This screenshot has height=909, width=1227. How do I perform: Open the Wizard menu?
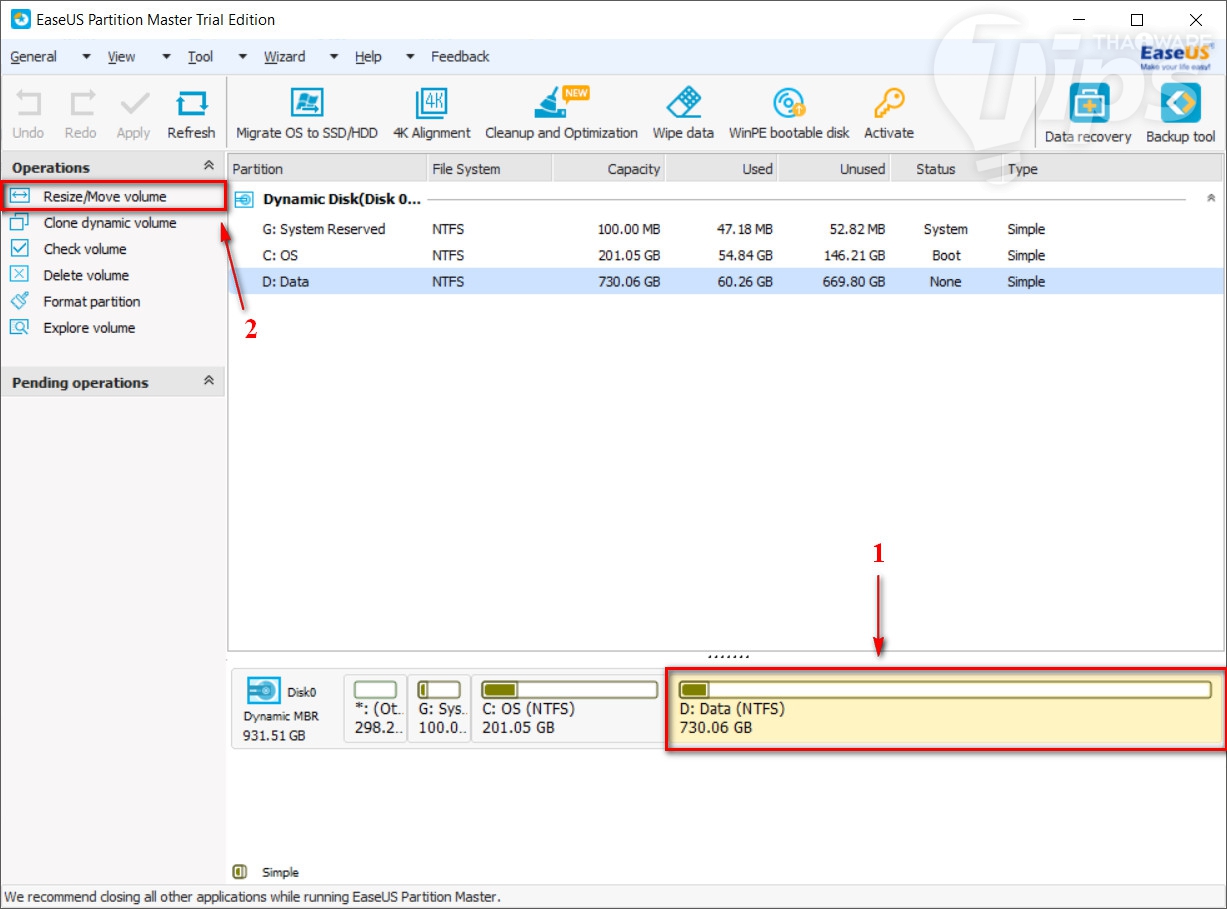(x=285, y=57)
